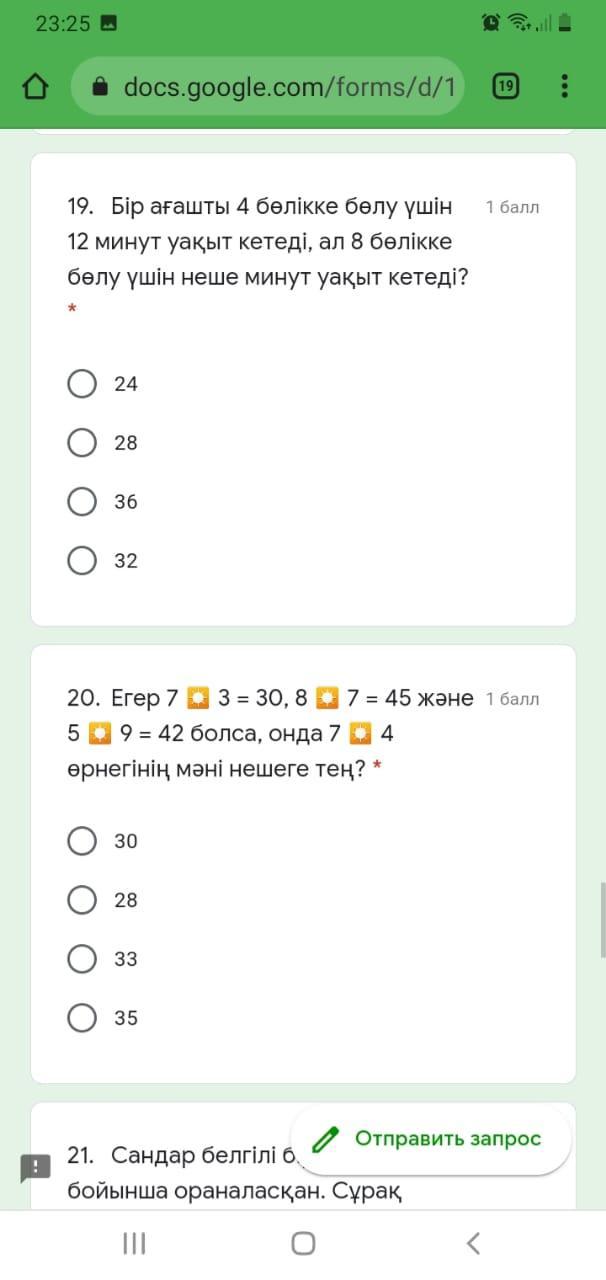606x1280 pixels.
Task: Select answer 32 for question 19
Action: click(x=82, y=561)
